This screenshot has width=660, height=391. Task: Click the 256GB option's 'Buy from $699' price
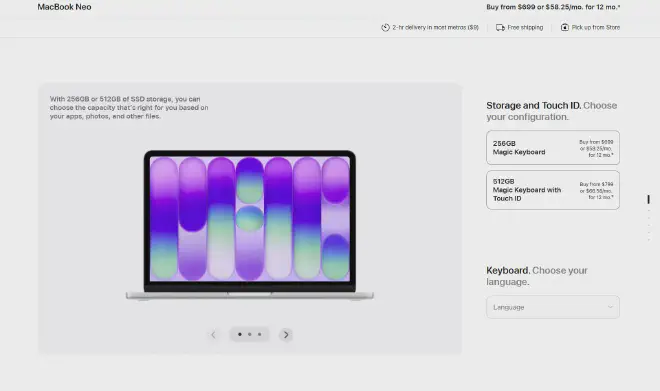tap(596, 149)
